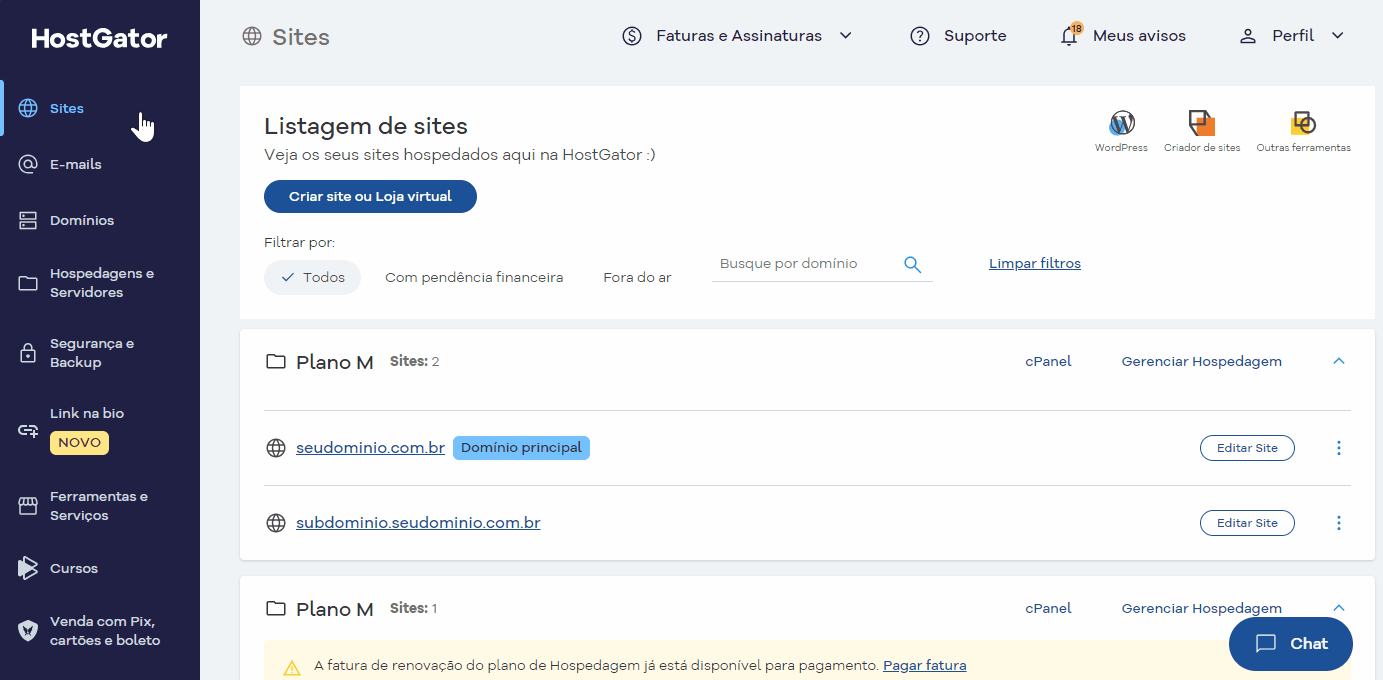Click the Suporte question mark icon
The height and width of the screenshot is (680, 1383).
920,36
